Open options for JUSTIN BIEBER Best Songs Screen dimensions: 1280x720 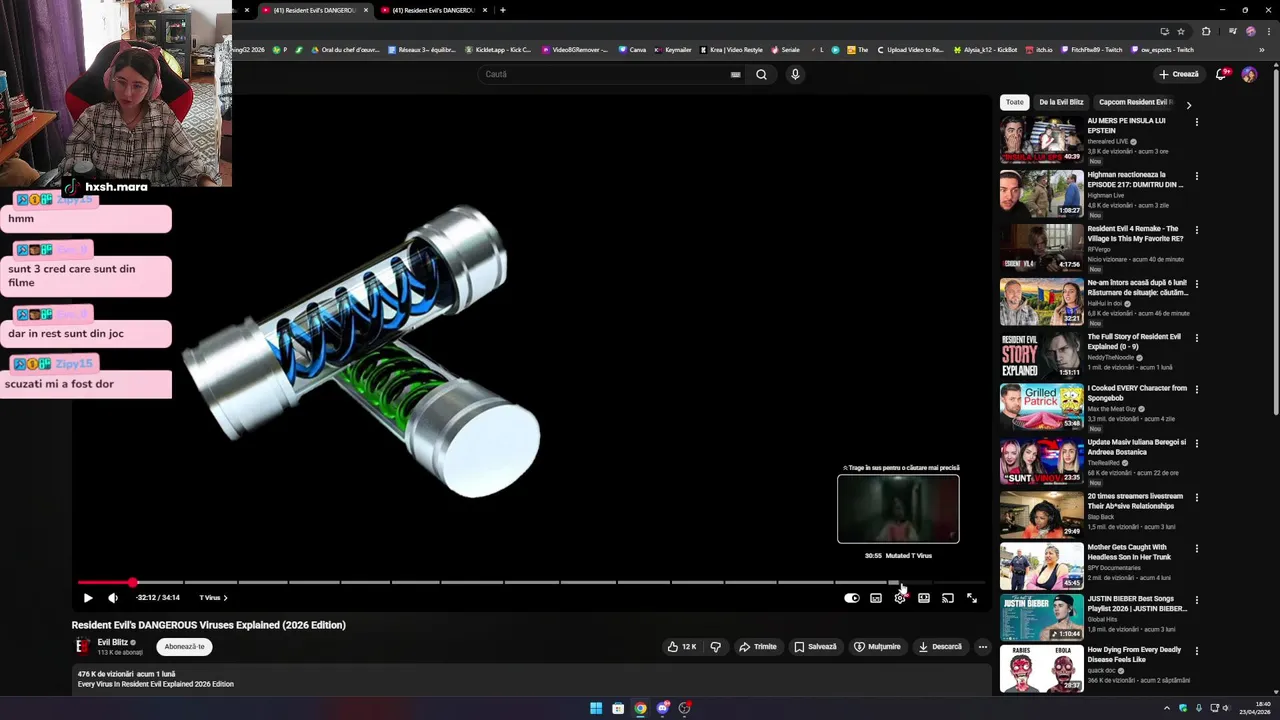pyautogui.click(x=1197, y=600)
